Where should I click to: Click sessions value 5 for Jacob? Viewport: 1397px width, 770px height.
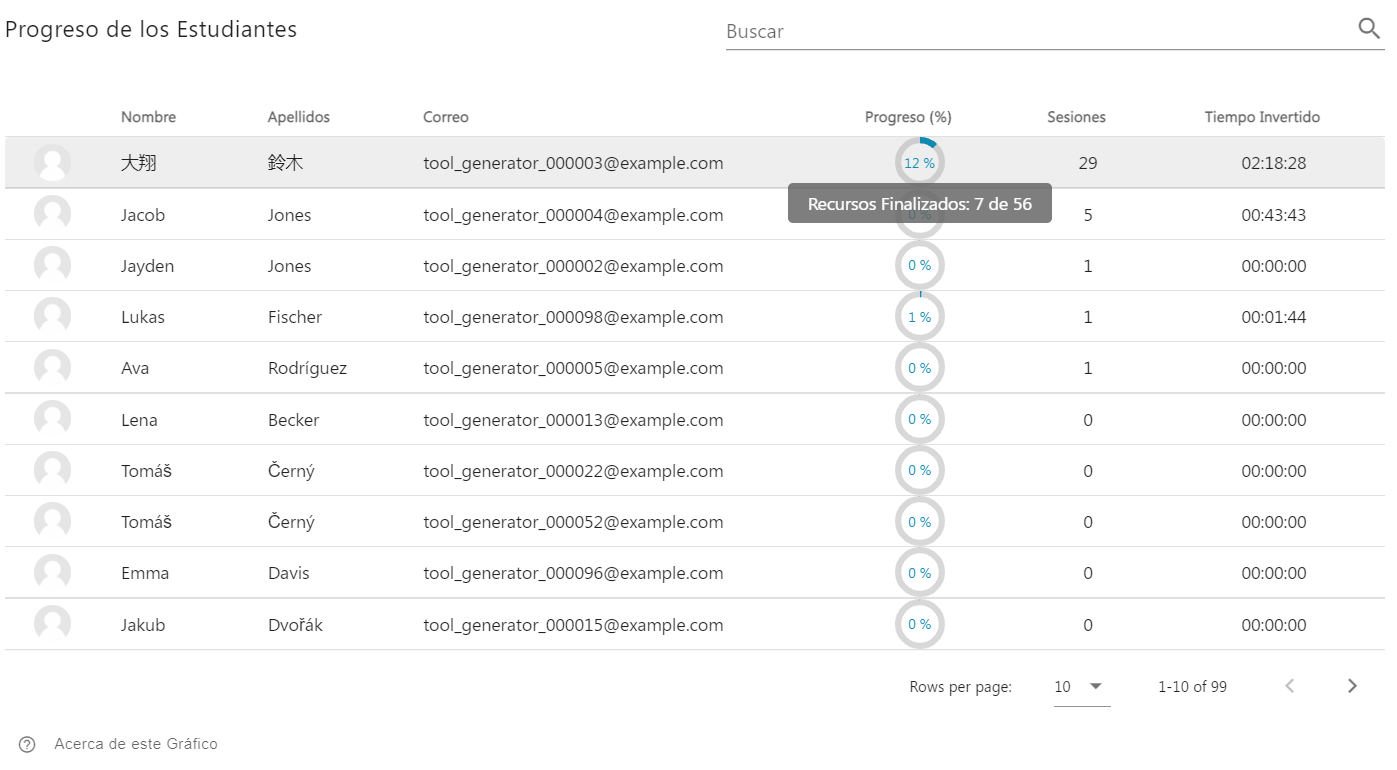pyautogui.click(x=1088, y=215)
